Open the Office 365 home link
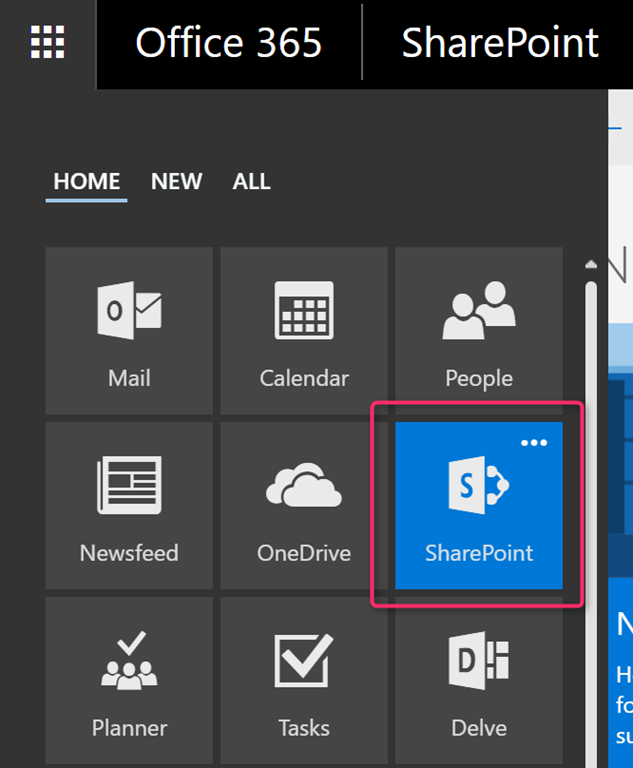This screenshot has height=768, width=633. (228, 43)
